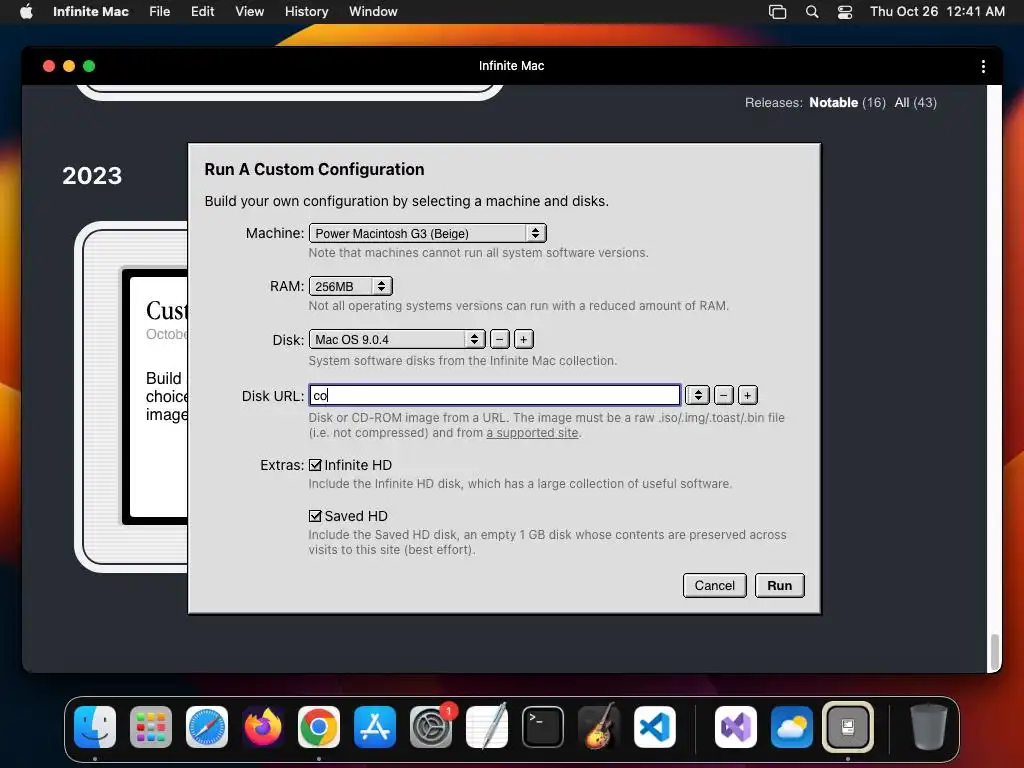This screenshot has width=1024, height=768.
Task: Click the page vertical scrollbar thumb
Action: pyautogui.click(x=995, y=651)
